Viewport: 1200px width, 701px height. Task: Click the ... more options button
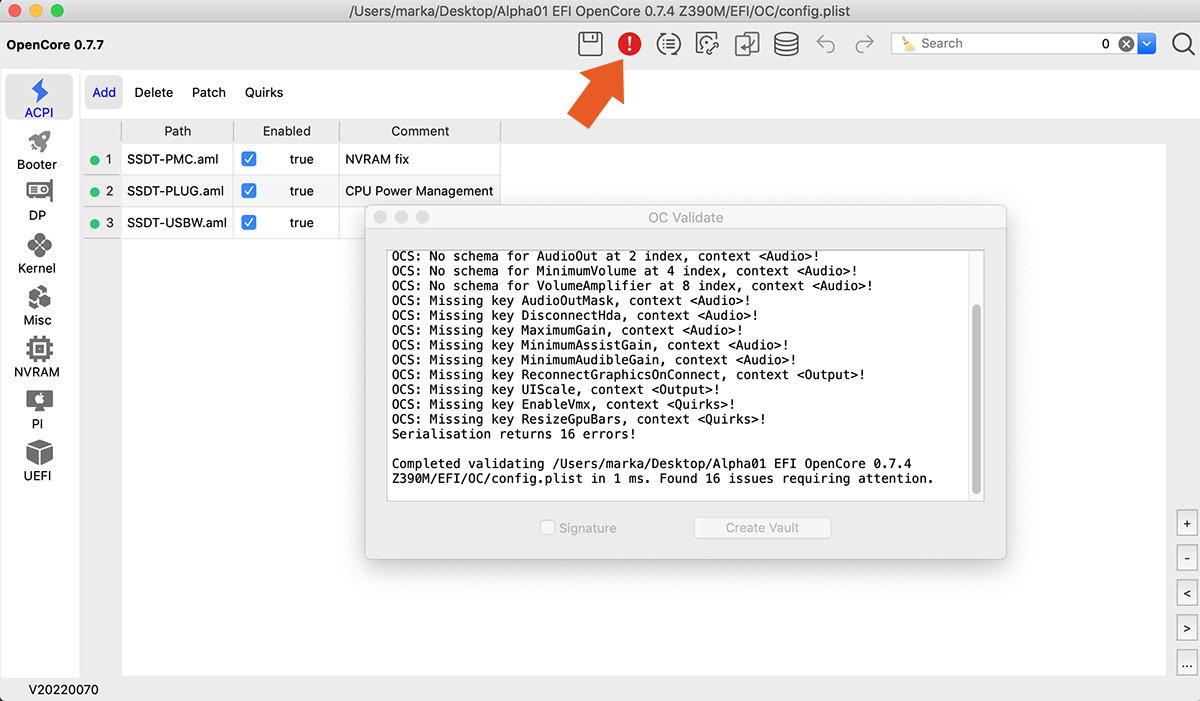pyautogui.click(x=1187, y=664)
